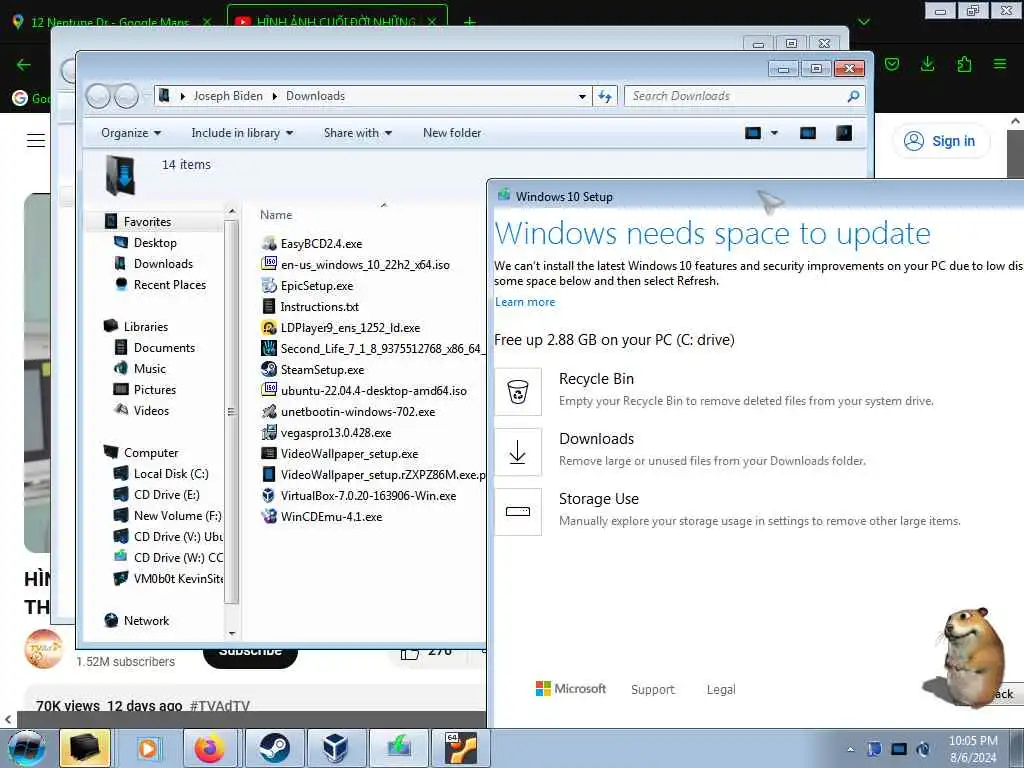Click the search magnifier in Search Downloads
The image size is (1024, 768).
853,96
